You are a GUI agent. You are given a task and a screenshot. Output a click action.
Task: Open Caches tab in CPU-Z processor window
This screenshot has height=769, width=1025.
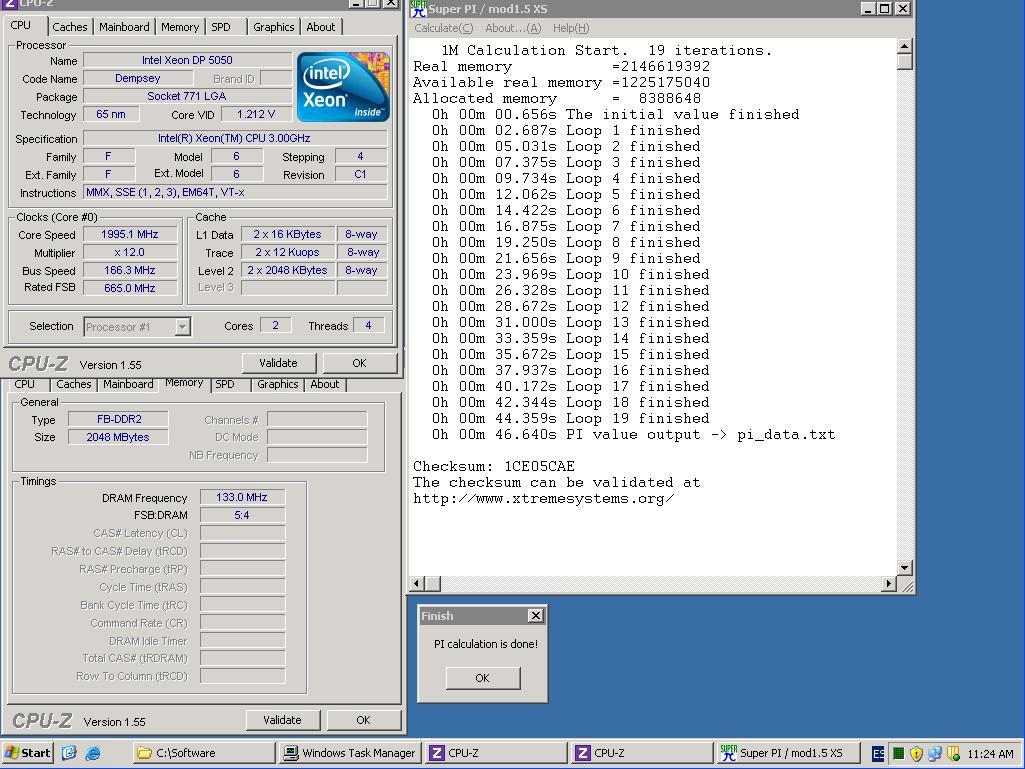coord(69,27)
